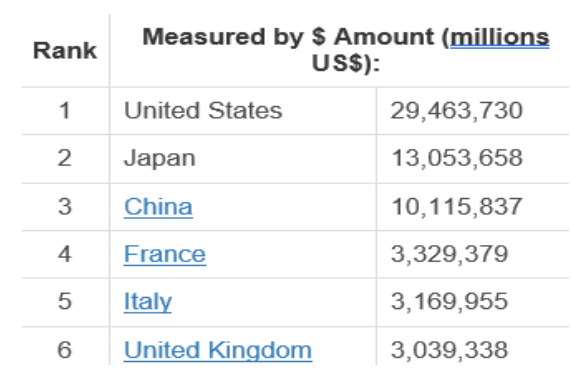This screenshot has width=571, height=376.
Task: Select the United States cell
Action: (x=243, y=111)
